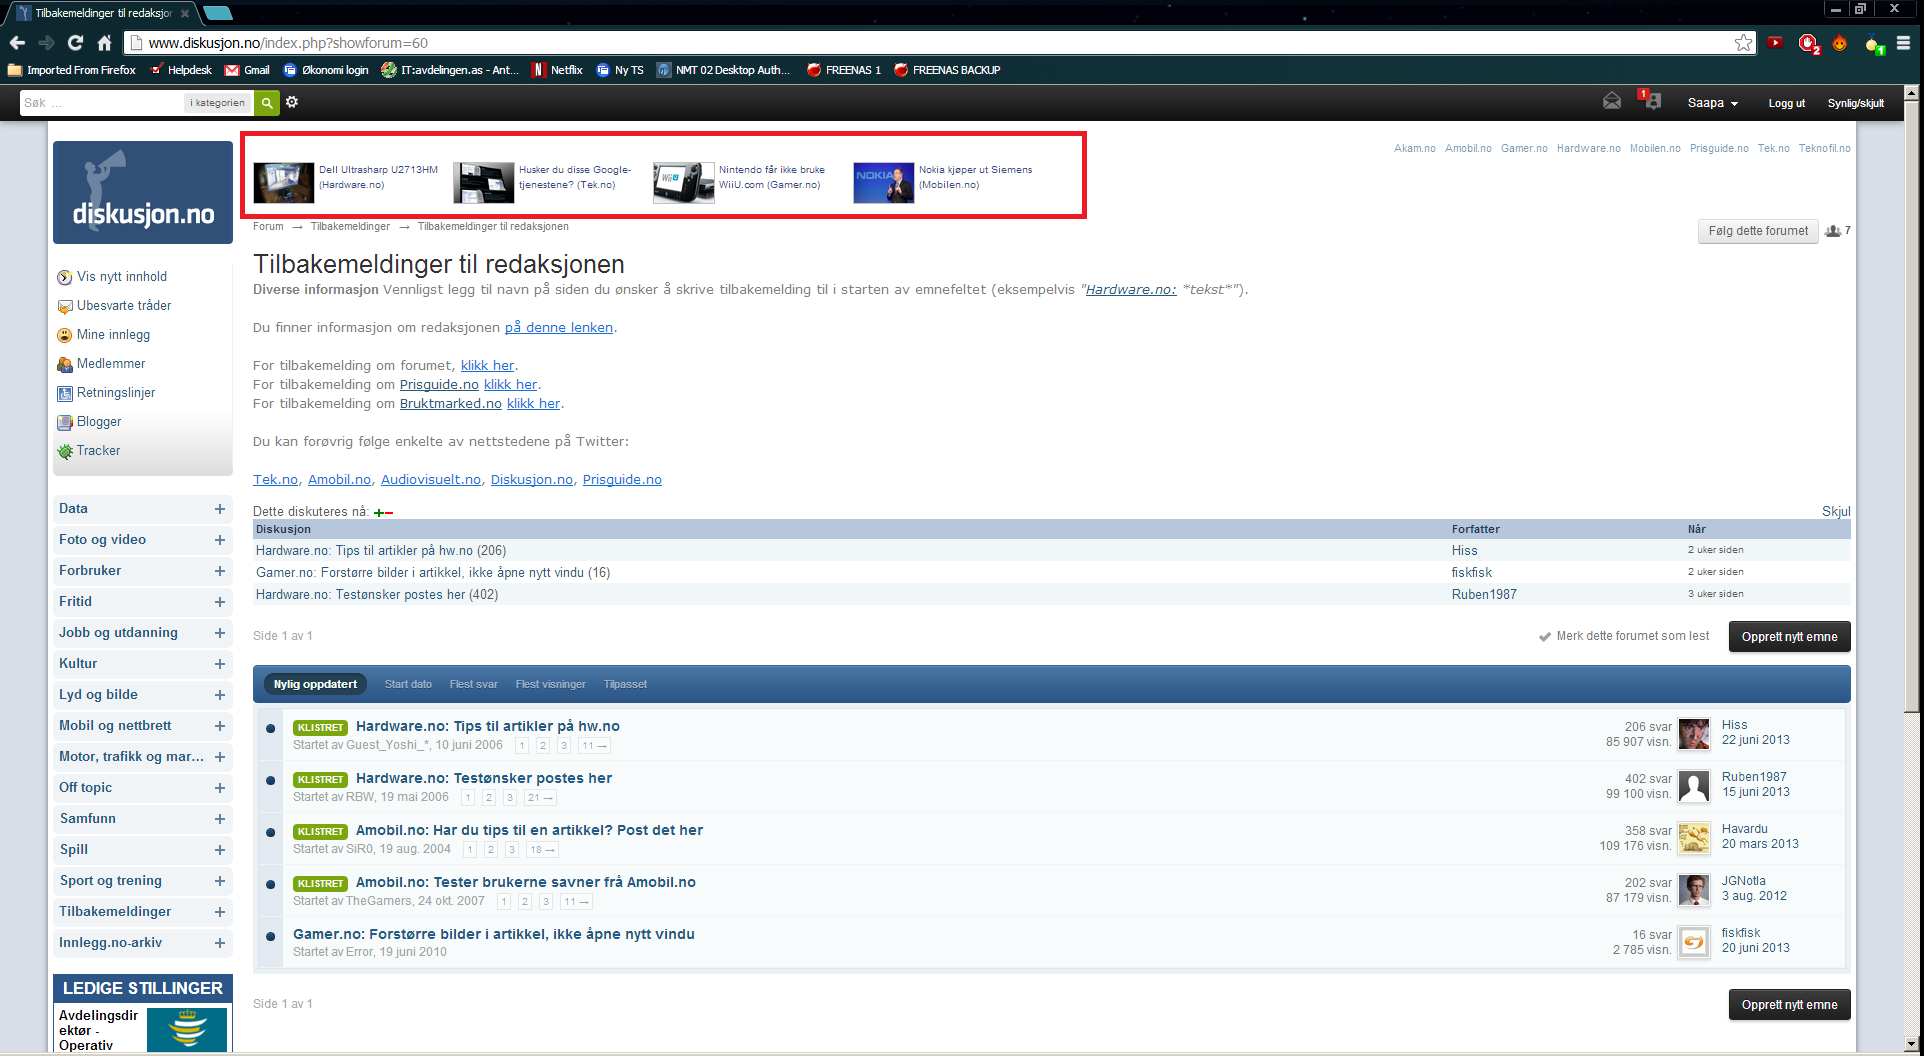Viewport: 1924px width, 1061px height.
Task: Open the på denne lenken link
Action: tap(559, 327)
